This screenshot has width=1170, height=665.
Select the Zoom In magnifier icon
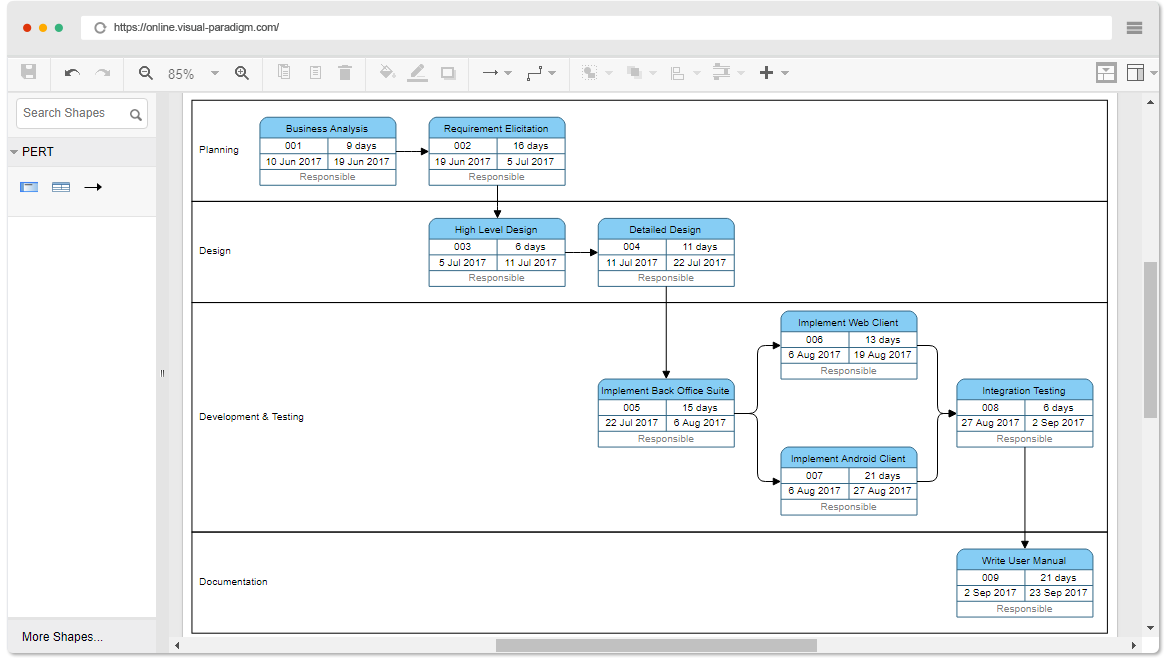tap(243, 72)
